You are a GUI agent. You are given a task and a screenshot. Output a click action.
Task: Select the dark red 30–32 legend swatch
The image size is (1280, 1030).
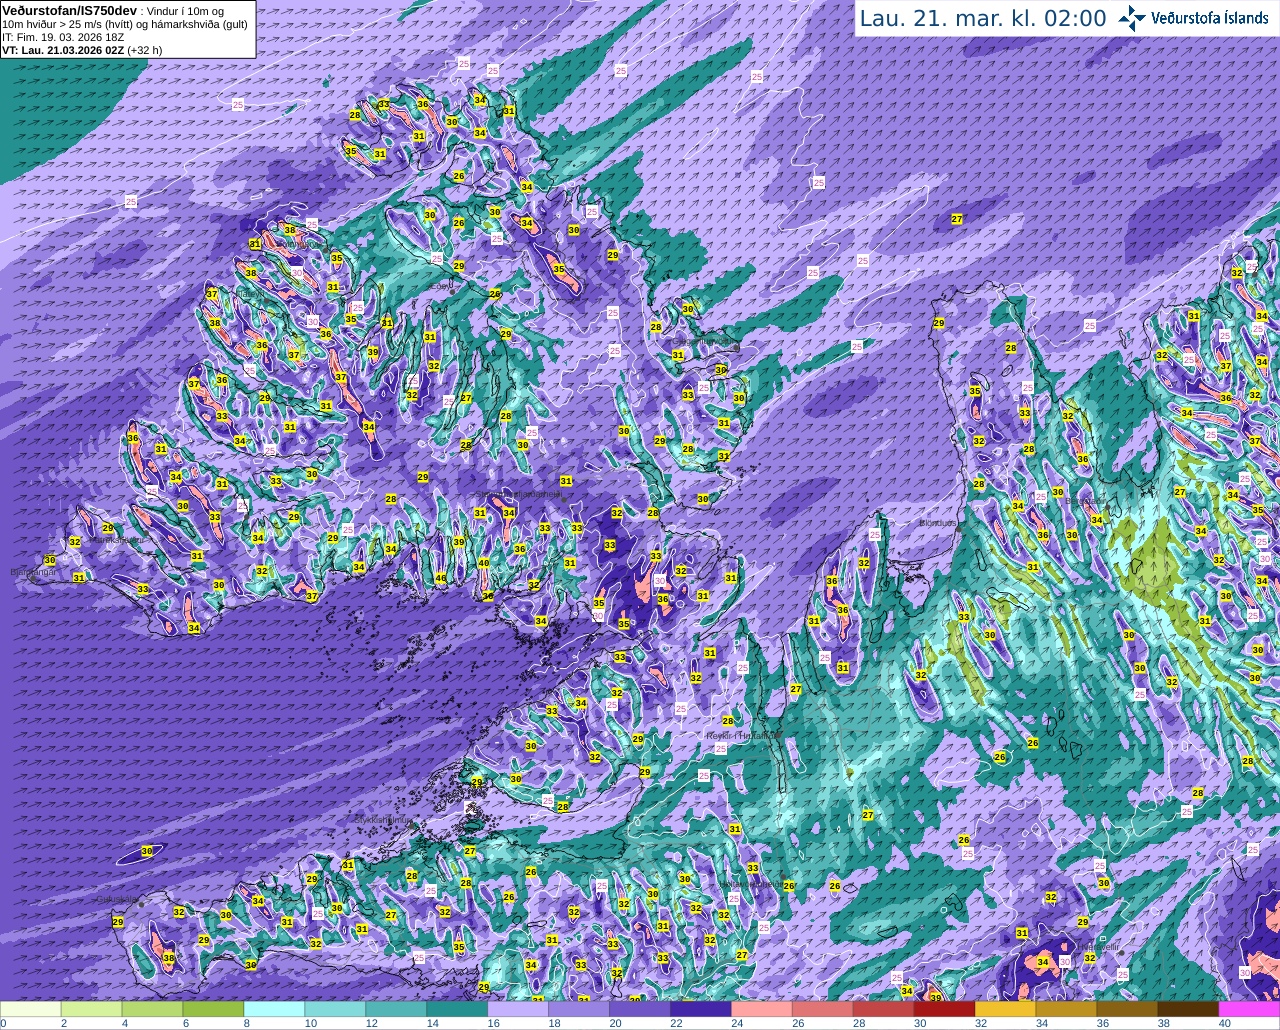point(945,1009)
